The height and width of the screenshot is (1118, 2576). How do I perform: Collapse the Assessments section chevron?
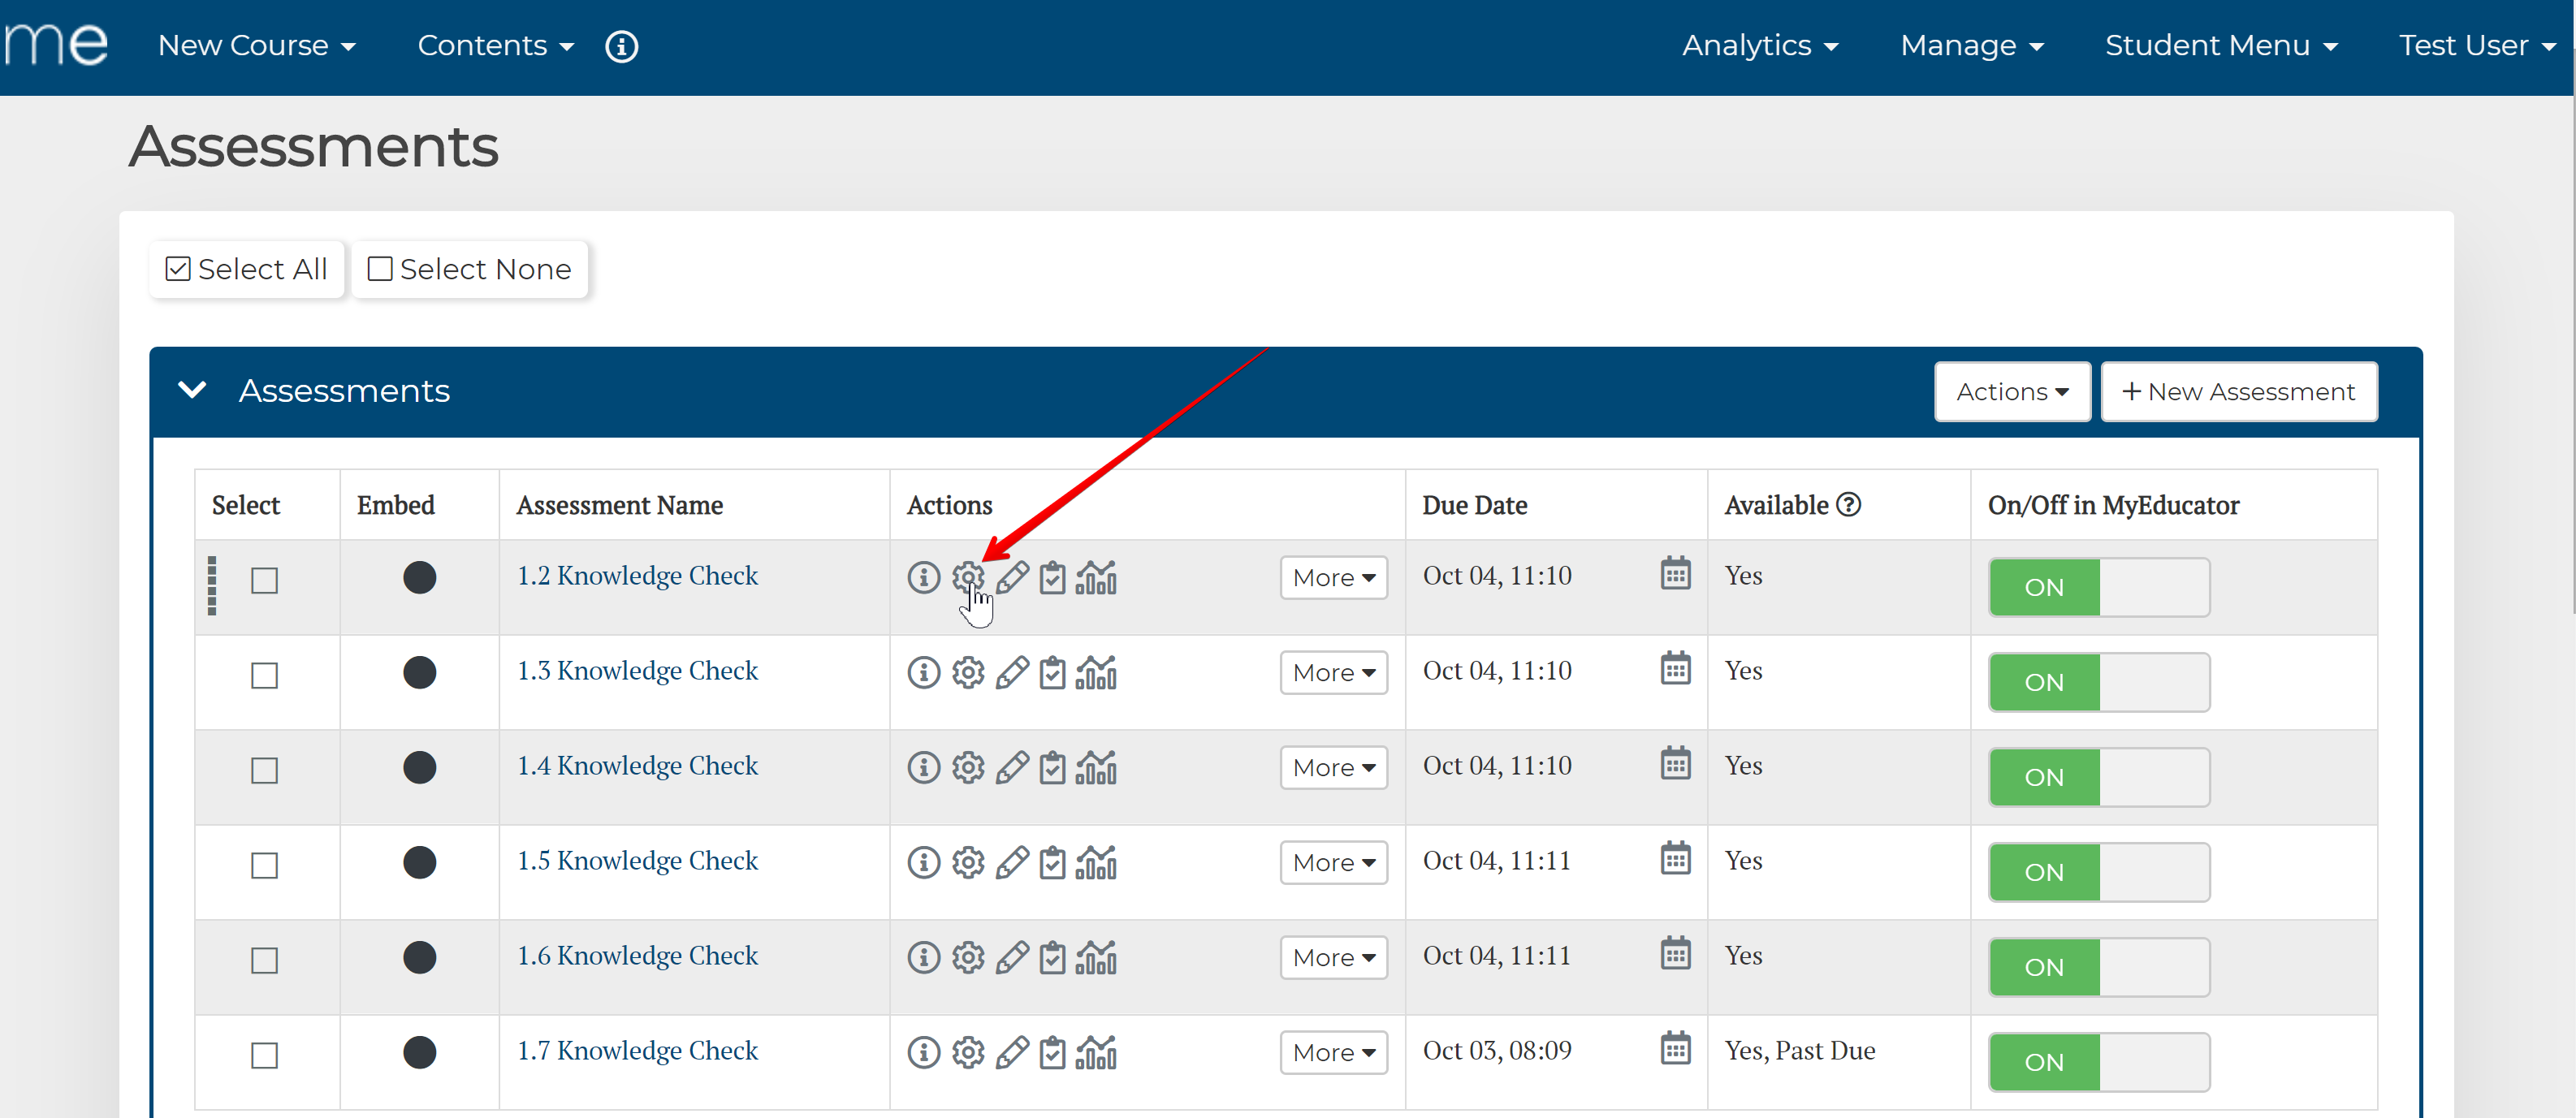tap(192, 390)
